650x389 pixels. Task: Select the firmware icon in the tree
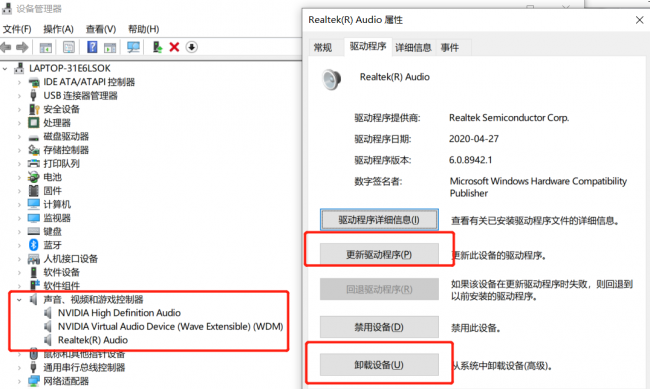click(x=34, y=191)
